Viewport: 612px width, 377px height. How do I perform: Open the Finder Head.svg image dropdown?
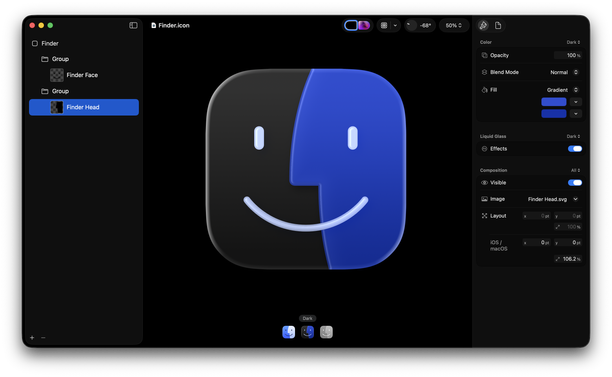[x=553, y=199]
